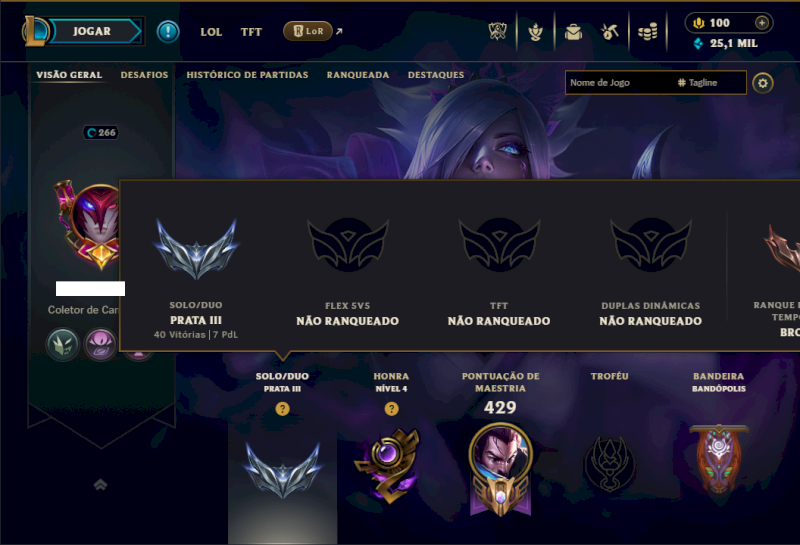Open the blue alert notification icon
Image resolution: width=800 pixels, height=545 pixels.
[168, 32]
